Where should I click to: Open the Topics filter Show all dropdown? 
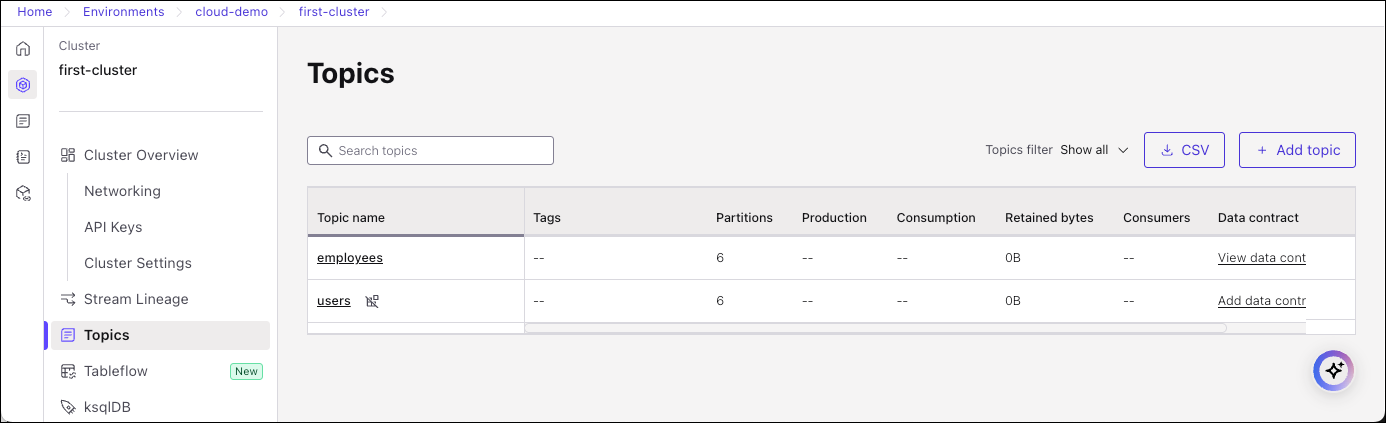click(x=1094, y=150)
